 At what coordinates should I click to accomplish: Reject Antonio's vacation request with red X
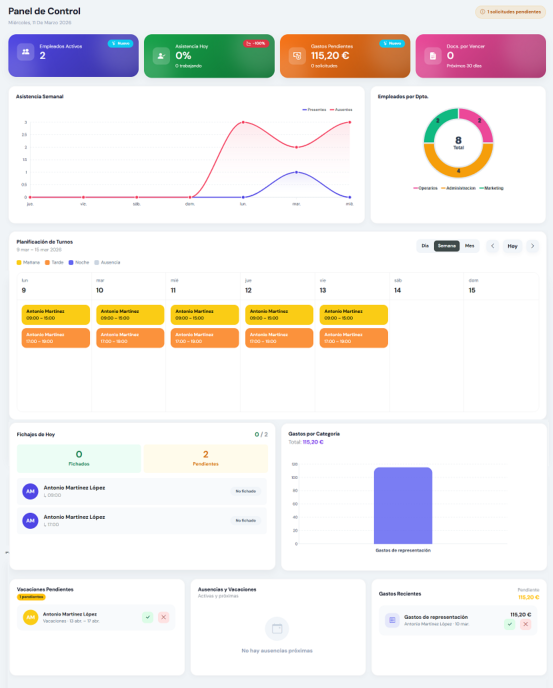click(x=164, y=617)
